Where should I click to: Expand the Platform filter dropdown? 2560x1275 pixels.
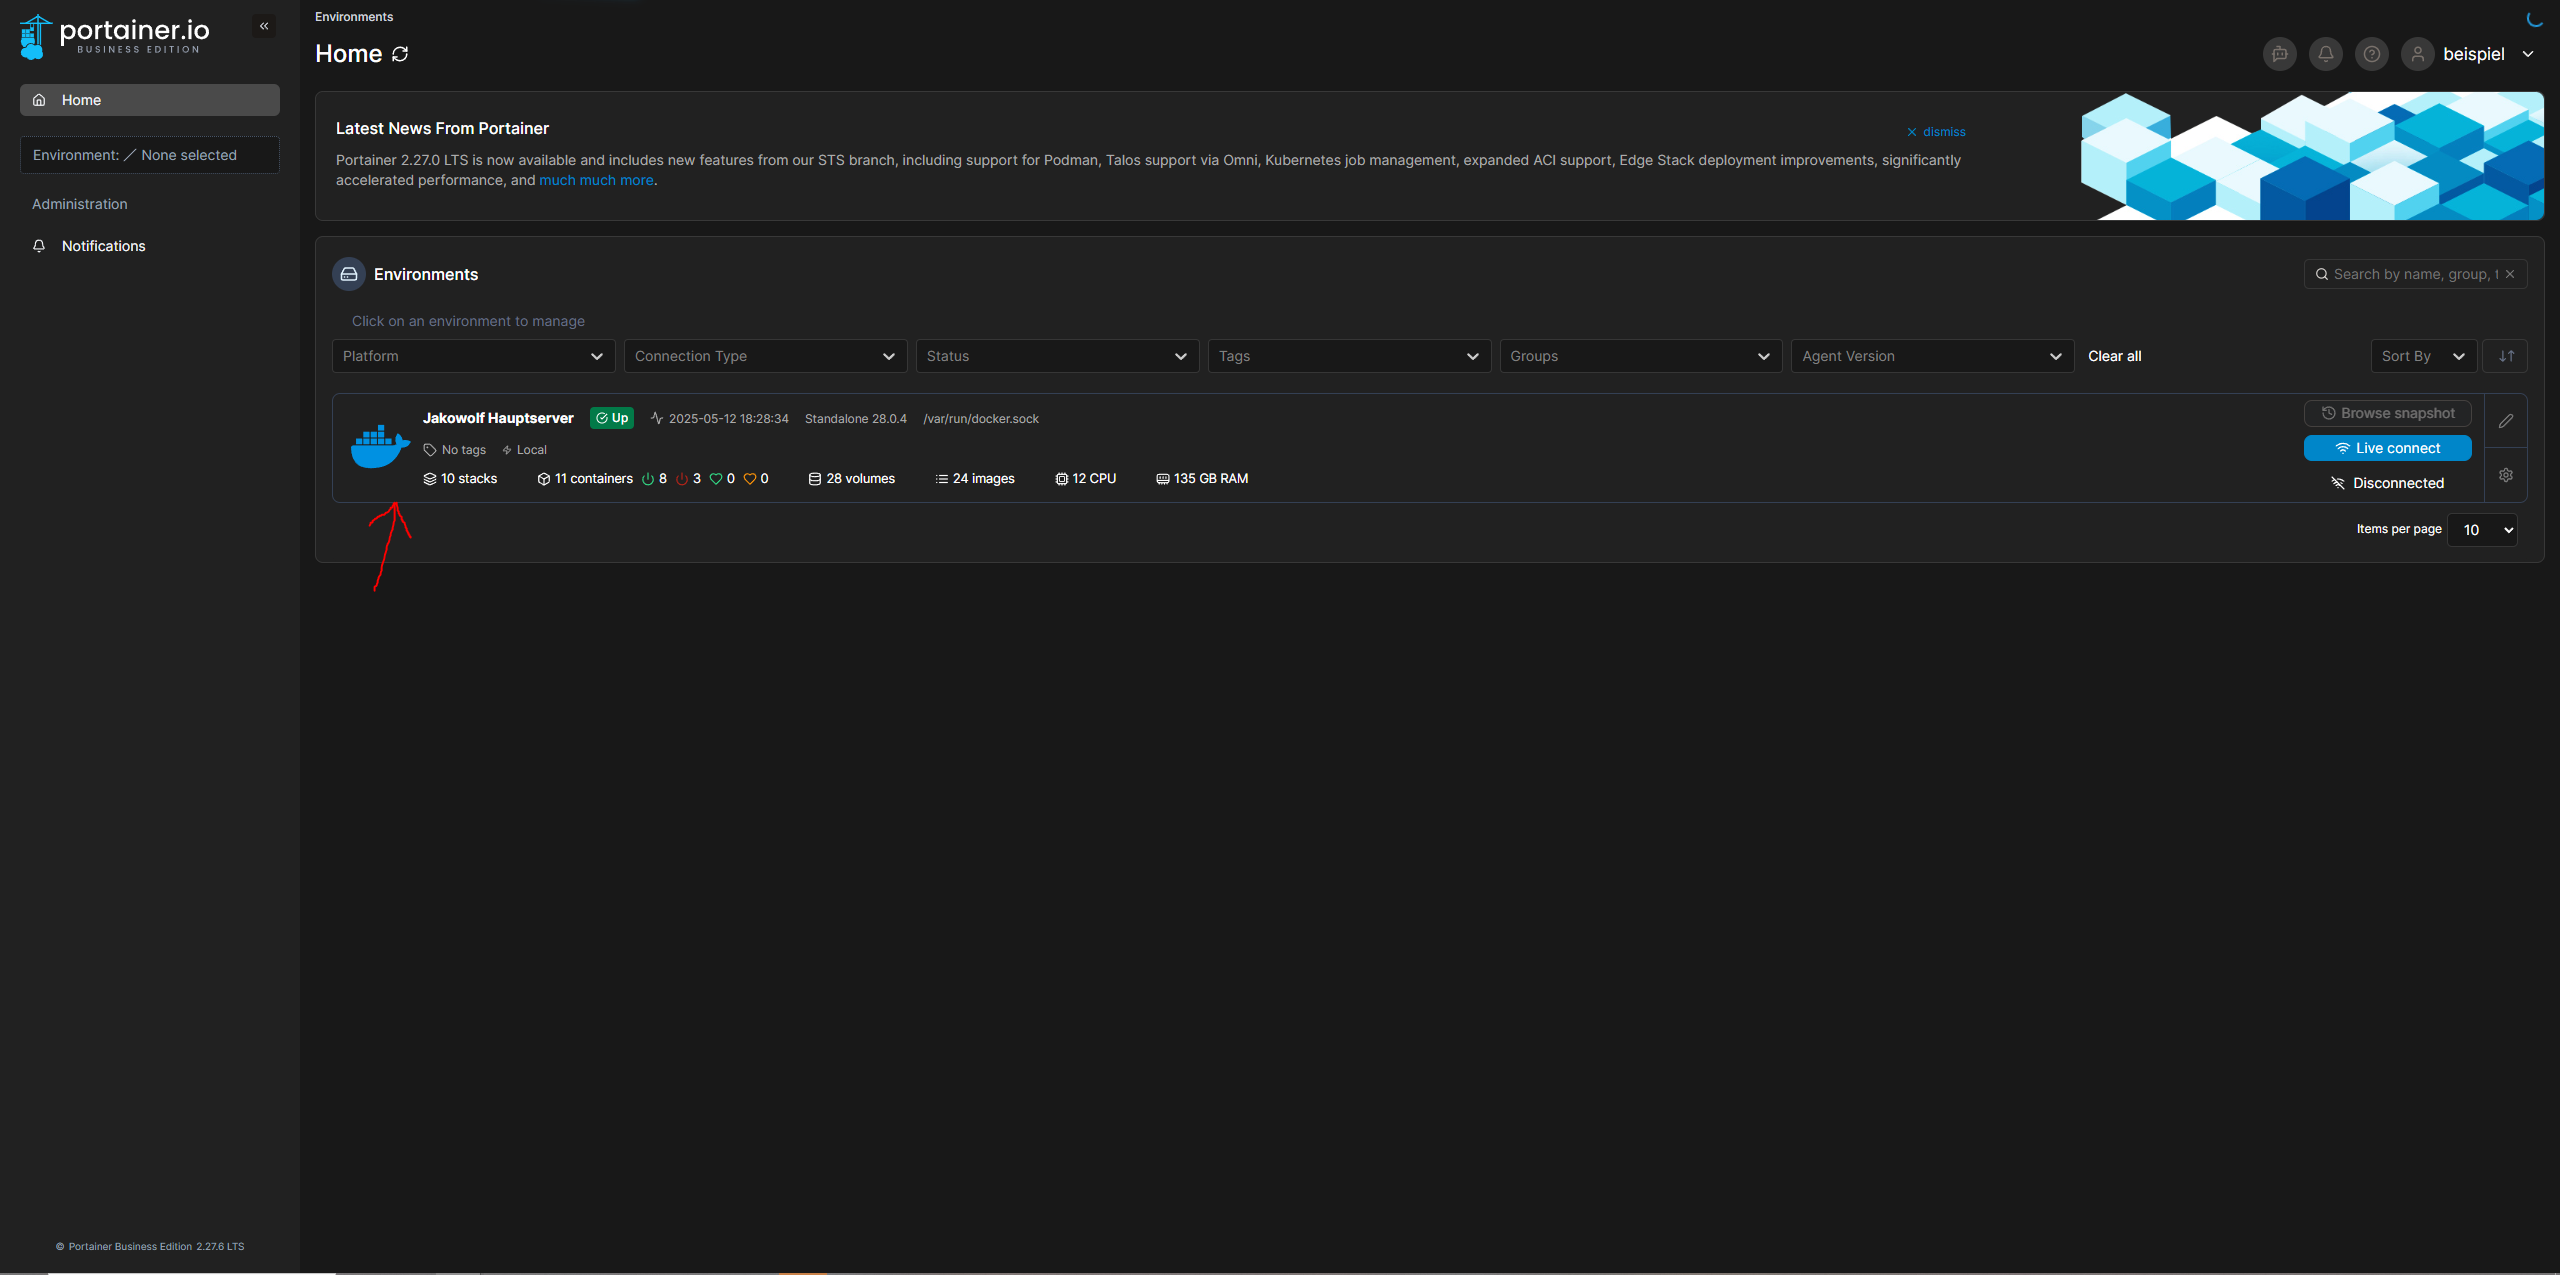[x=472, y=356]
